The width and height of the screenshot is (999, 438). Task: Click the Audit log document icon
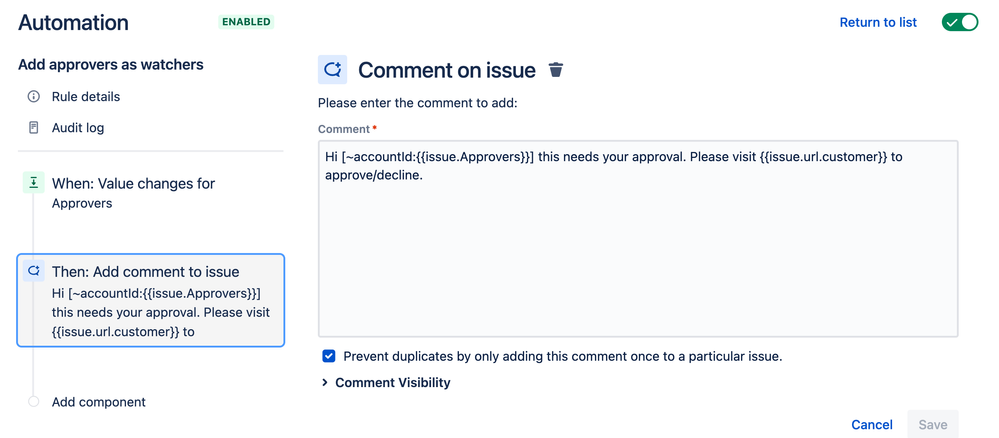(x=34, y=128)
